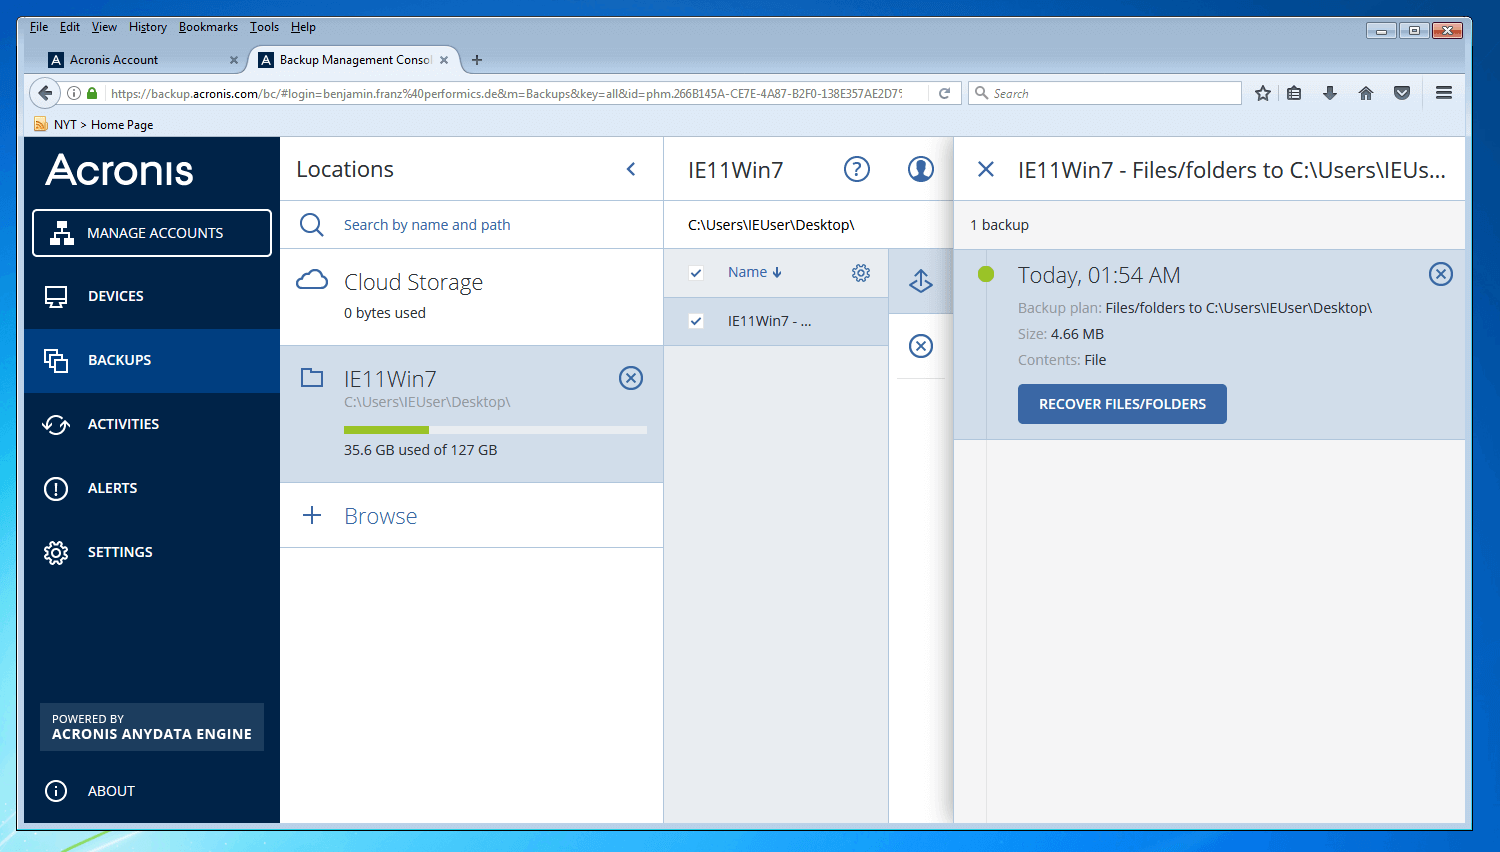This screenshot has width=1500, height=852.
Task: Toggle the select-all checkbox in Name header
Action: [x=696, y=273]
